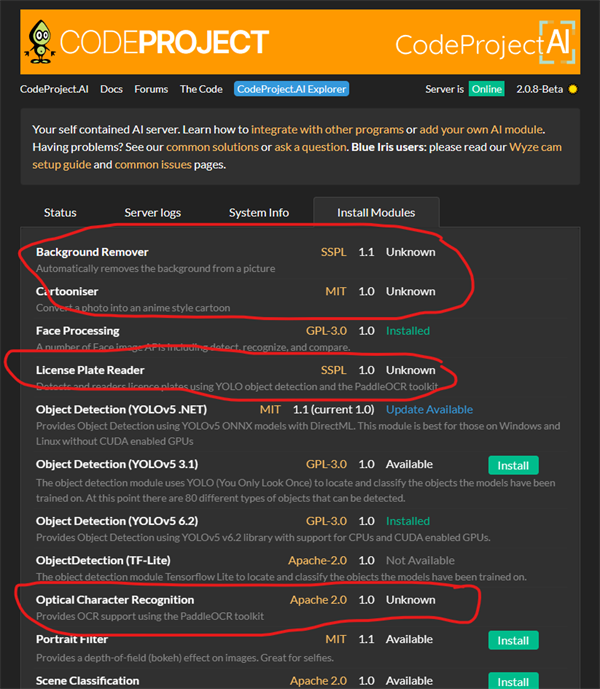The image size is (600, 689).
Task: Click MIT license of Cartooniser
Action: click(x=336, y=292)
